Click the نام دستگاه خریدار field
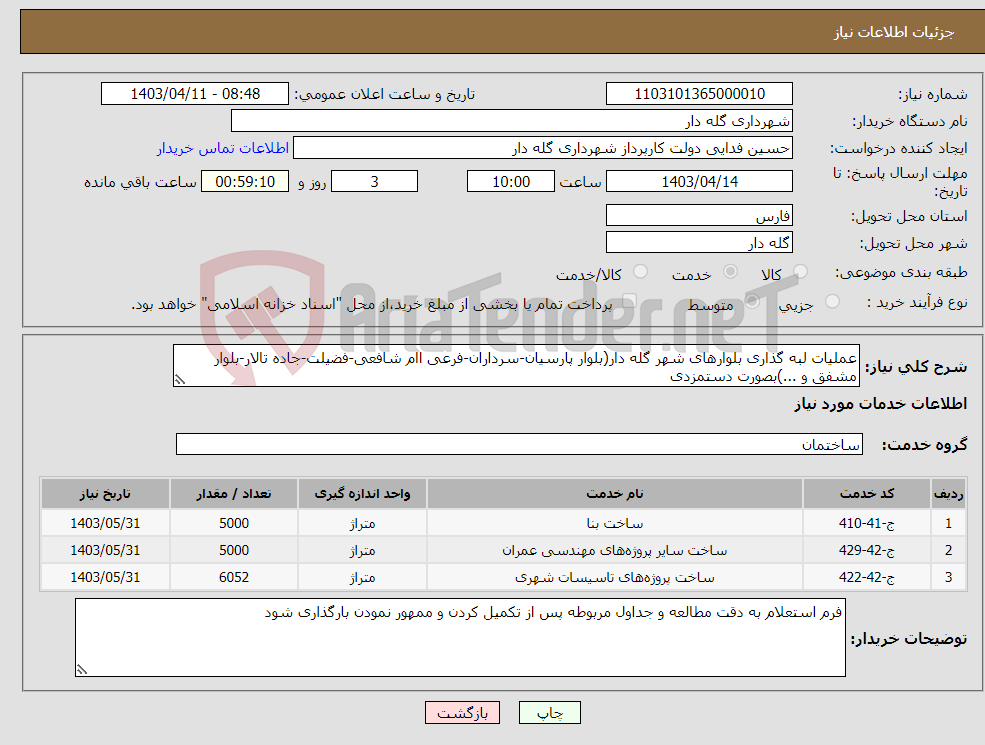Image resolution: width=985 pixels, height=745 pixels. [512, 121]
